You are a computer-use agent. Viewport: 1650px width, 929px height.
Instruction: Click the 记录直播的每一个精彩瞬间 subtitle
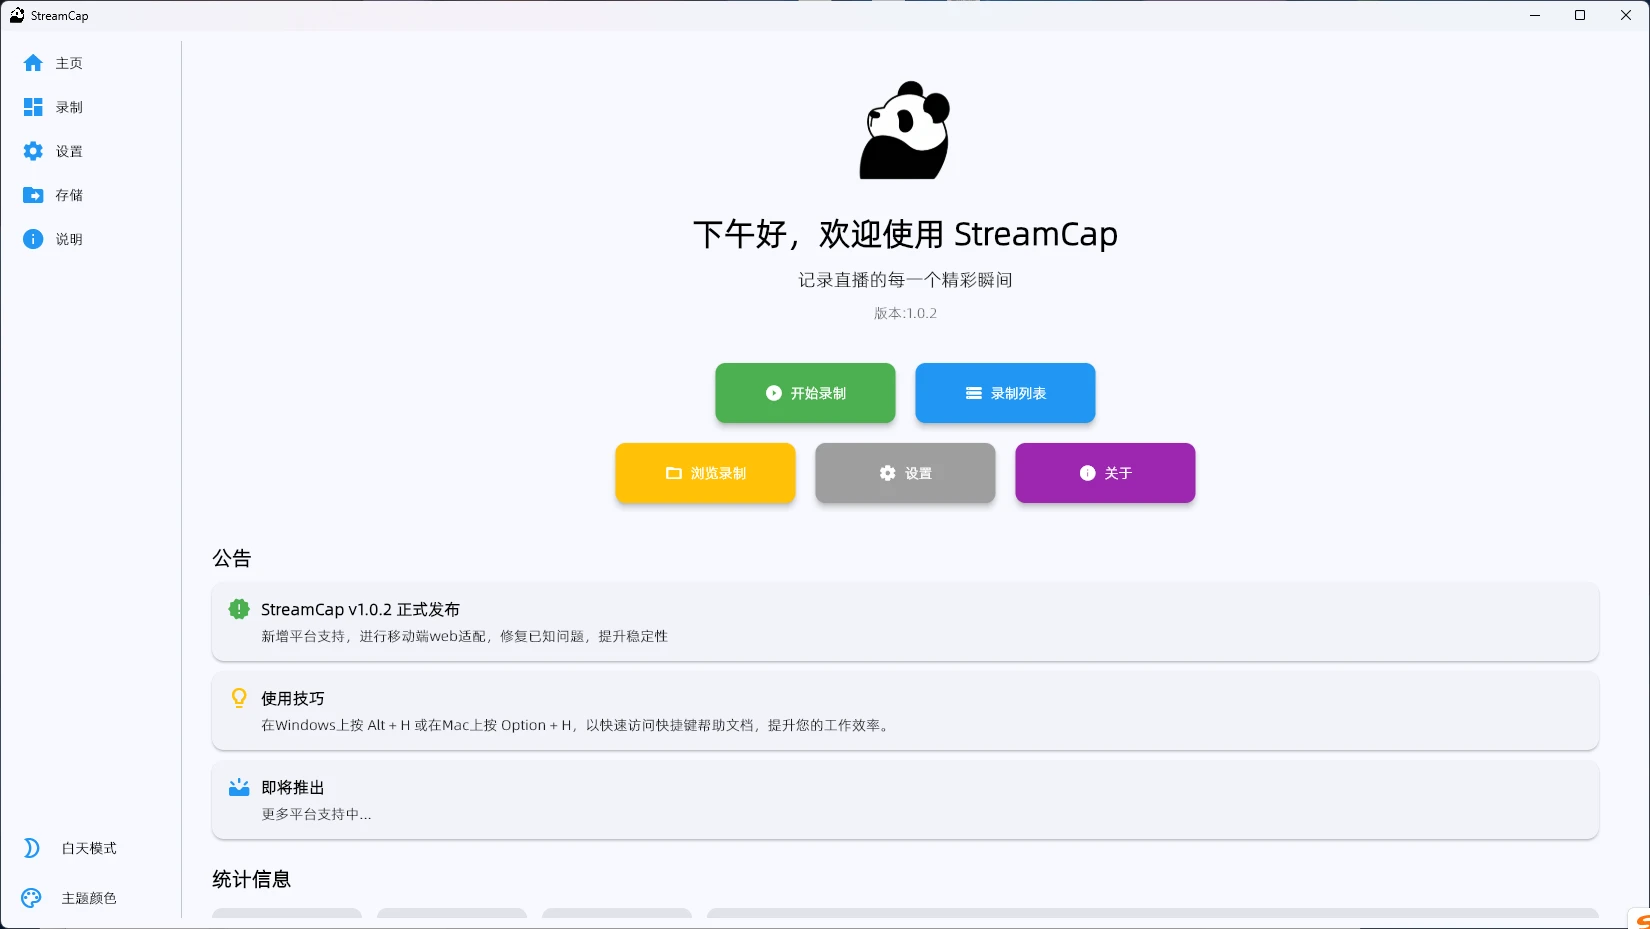(905, 280)
